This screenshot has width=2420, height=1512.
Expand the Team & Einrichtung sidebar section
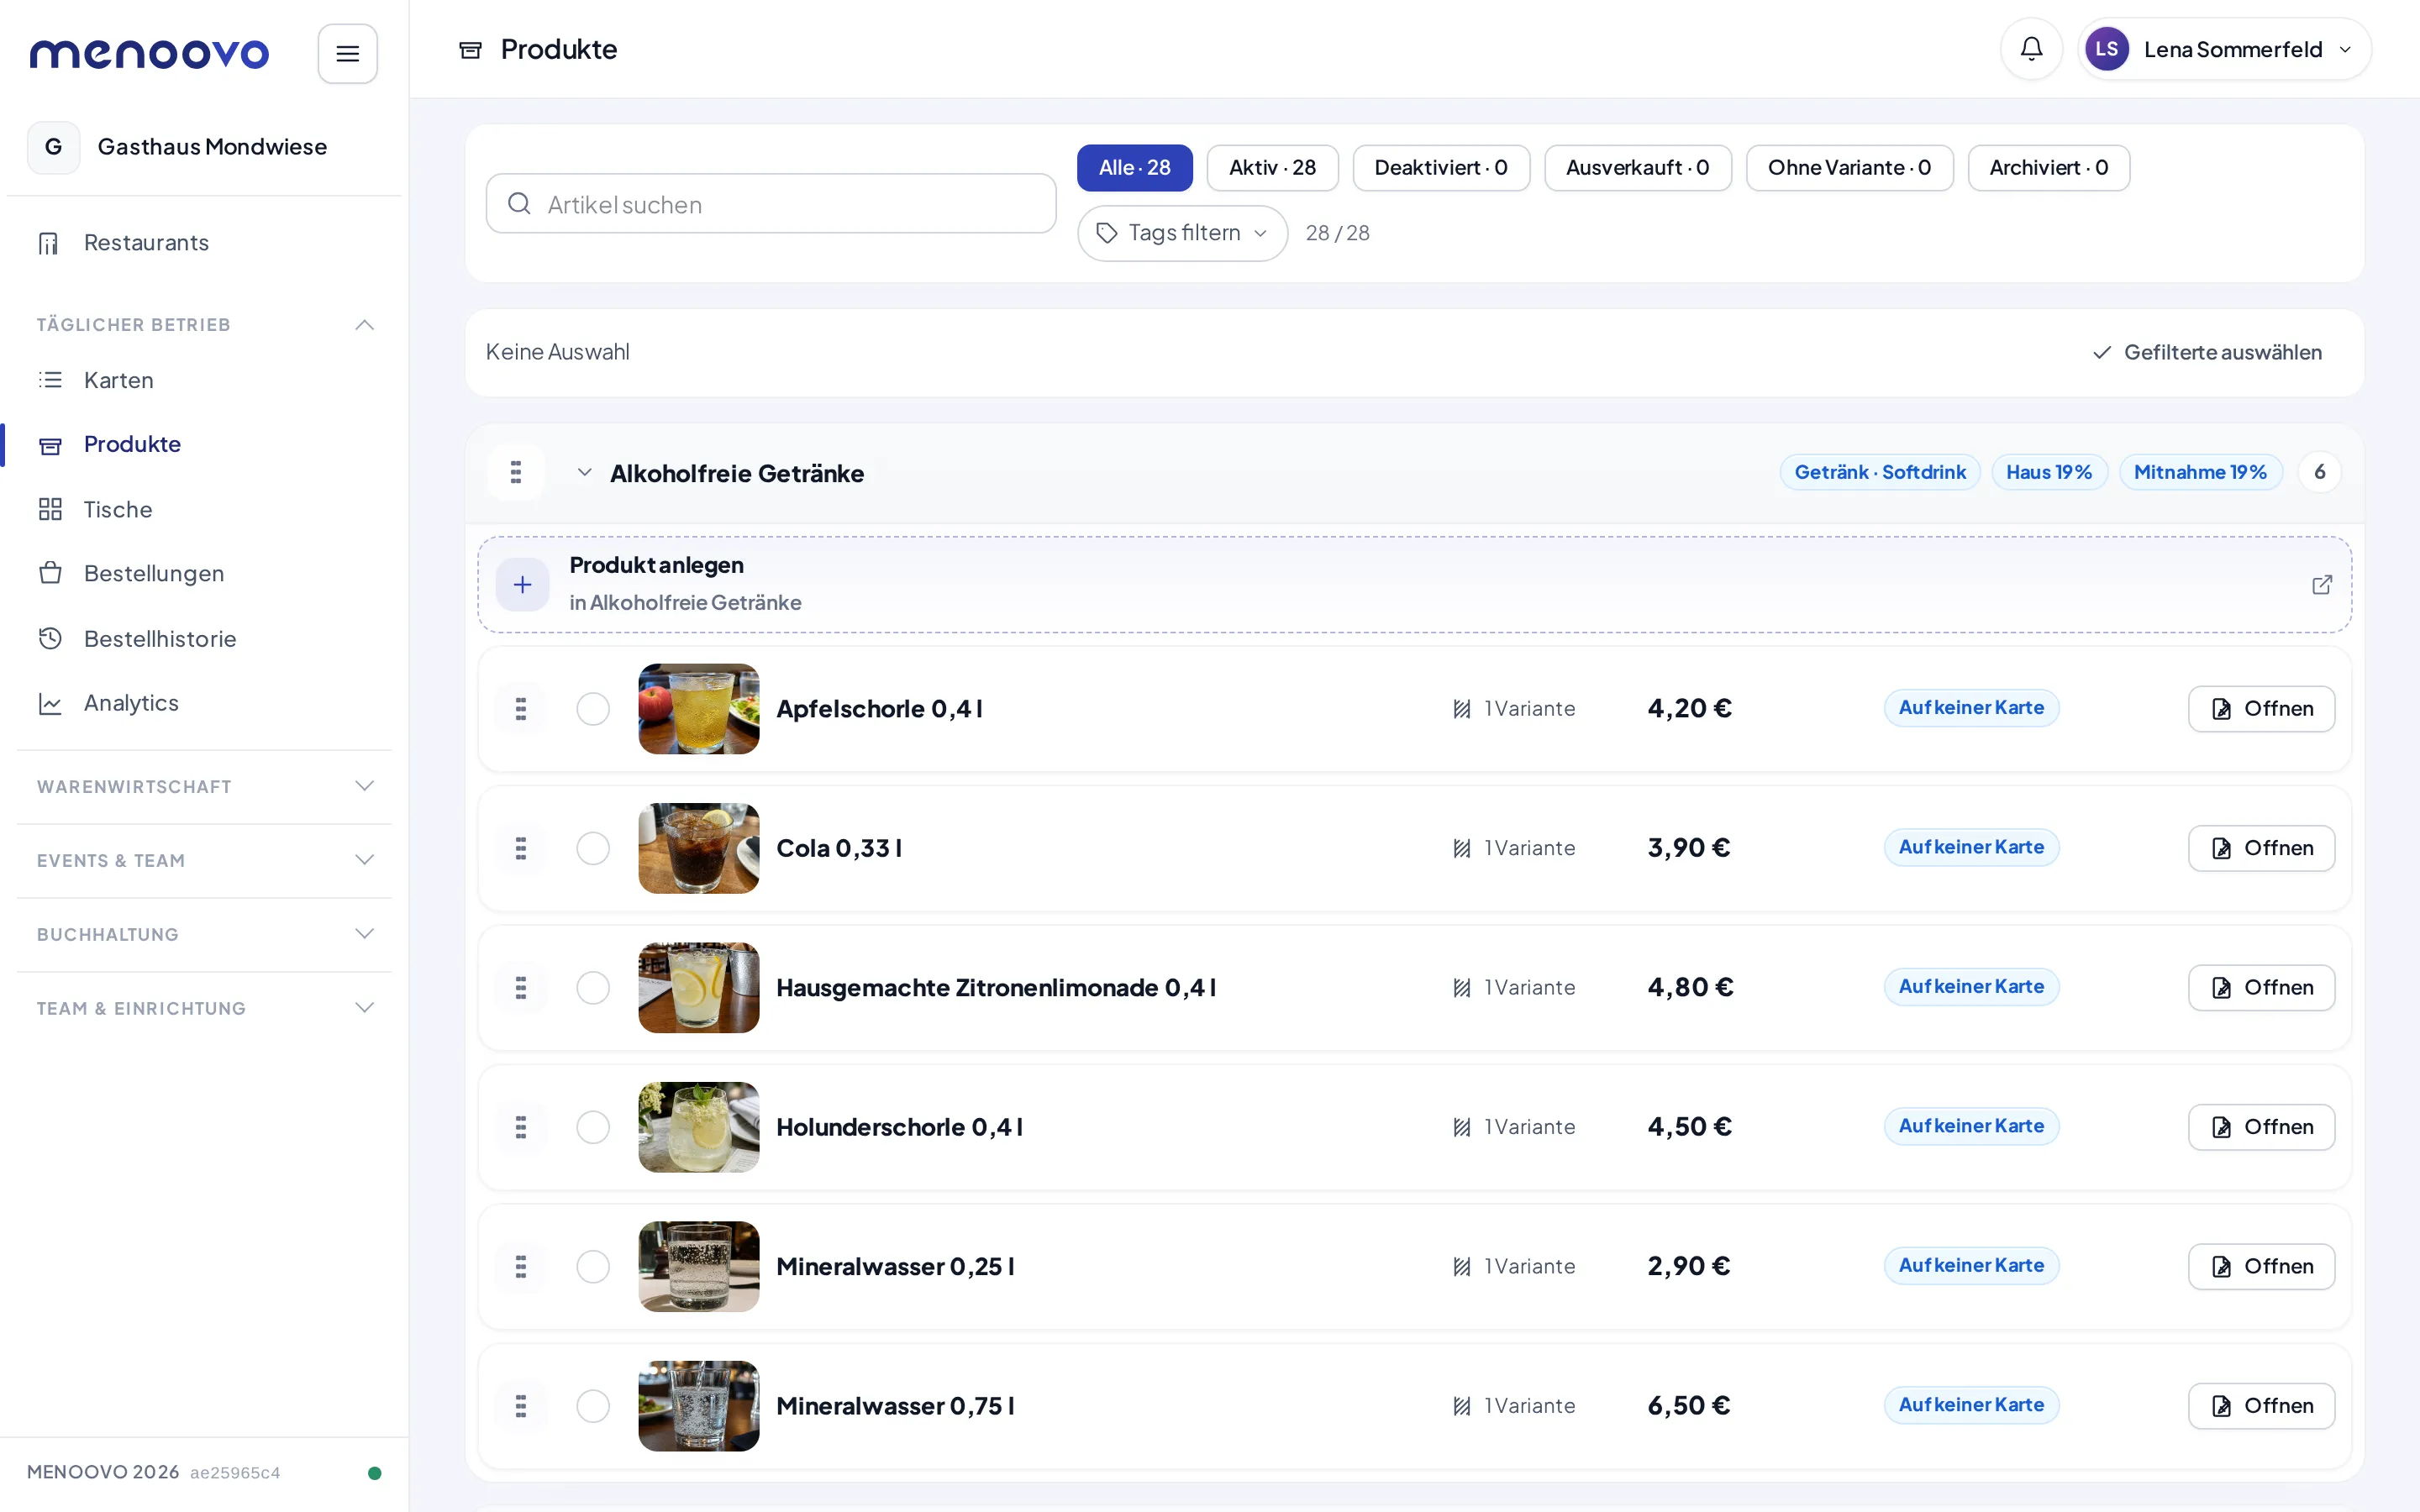coord(365,1008)
